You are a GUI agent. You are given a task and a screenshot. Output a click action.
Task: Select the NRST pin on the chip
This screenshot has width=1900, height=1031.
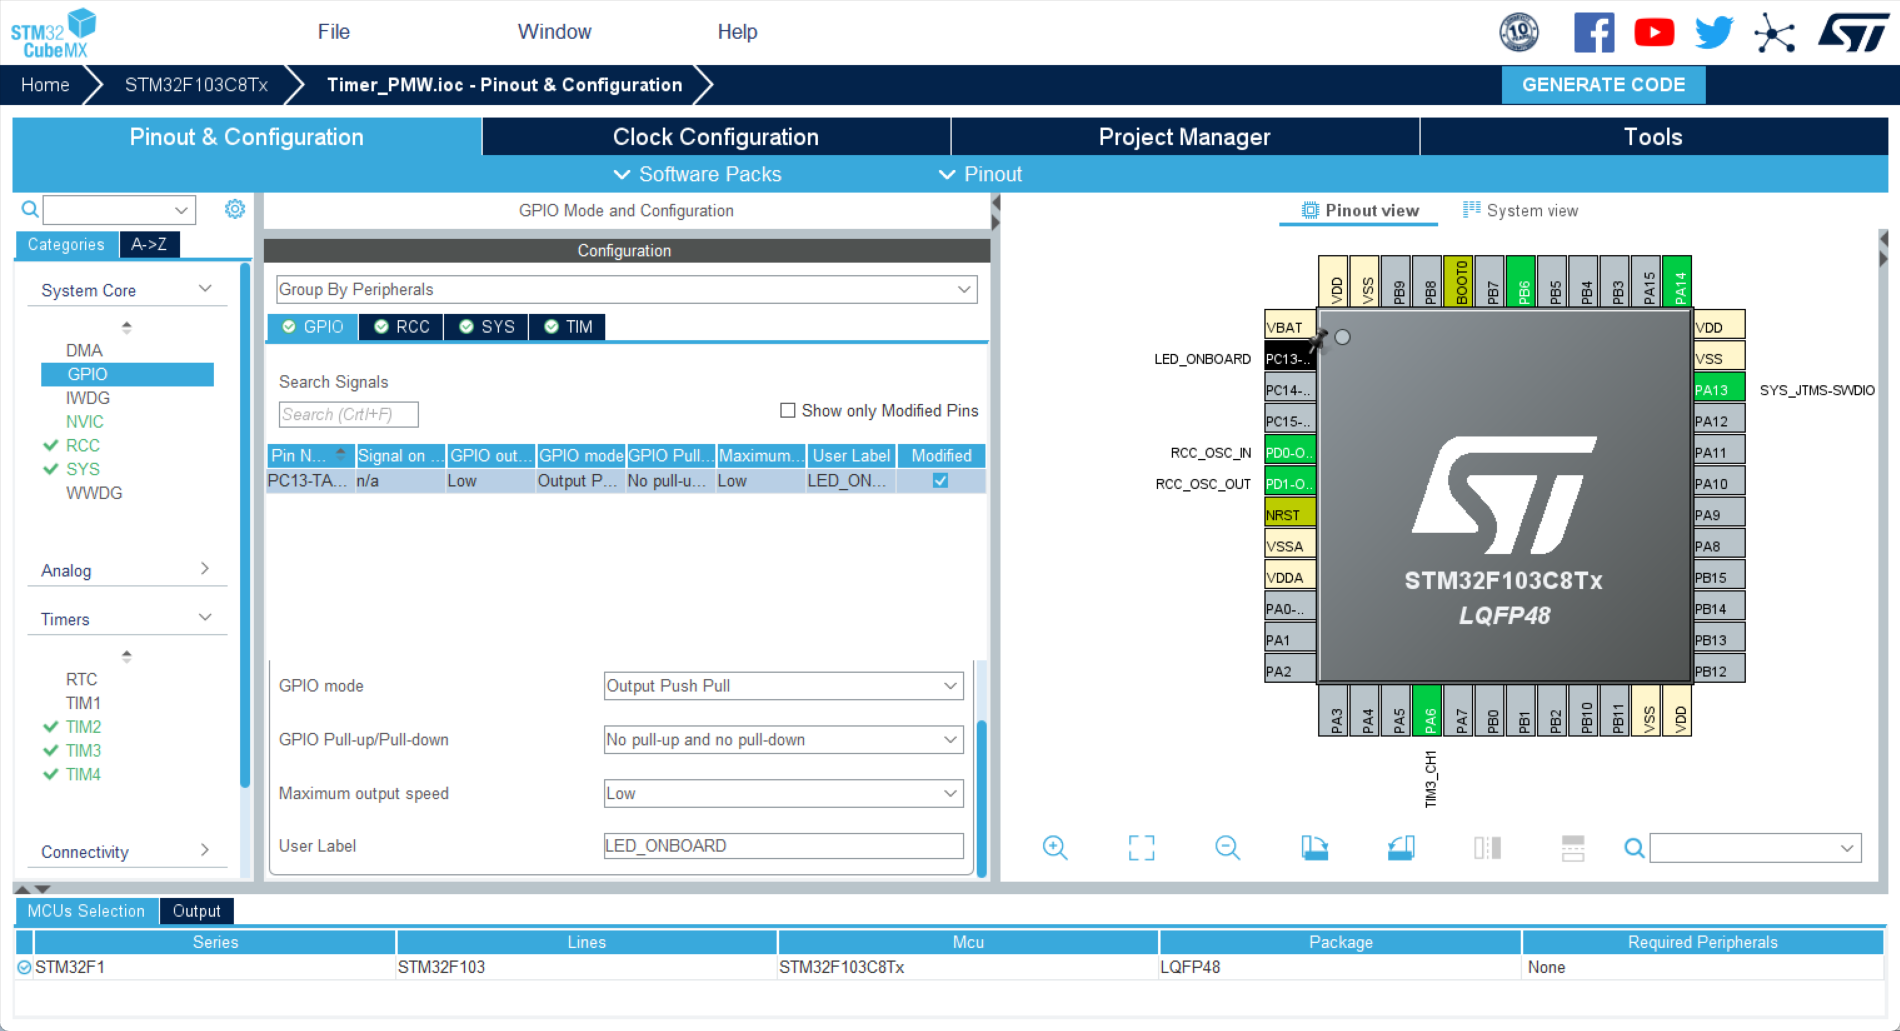(1289, 514)
